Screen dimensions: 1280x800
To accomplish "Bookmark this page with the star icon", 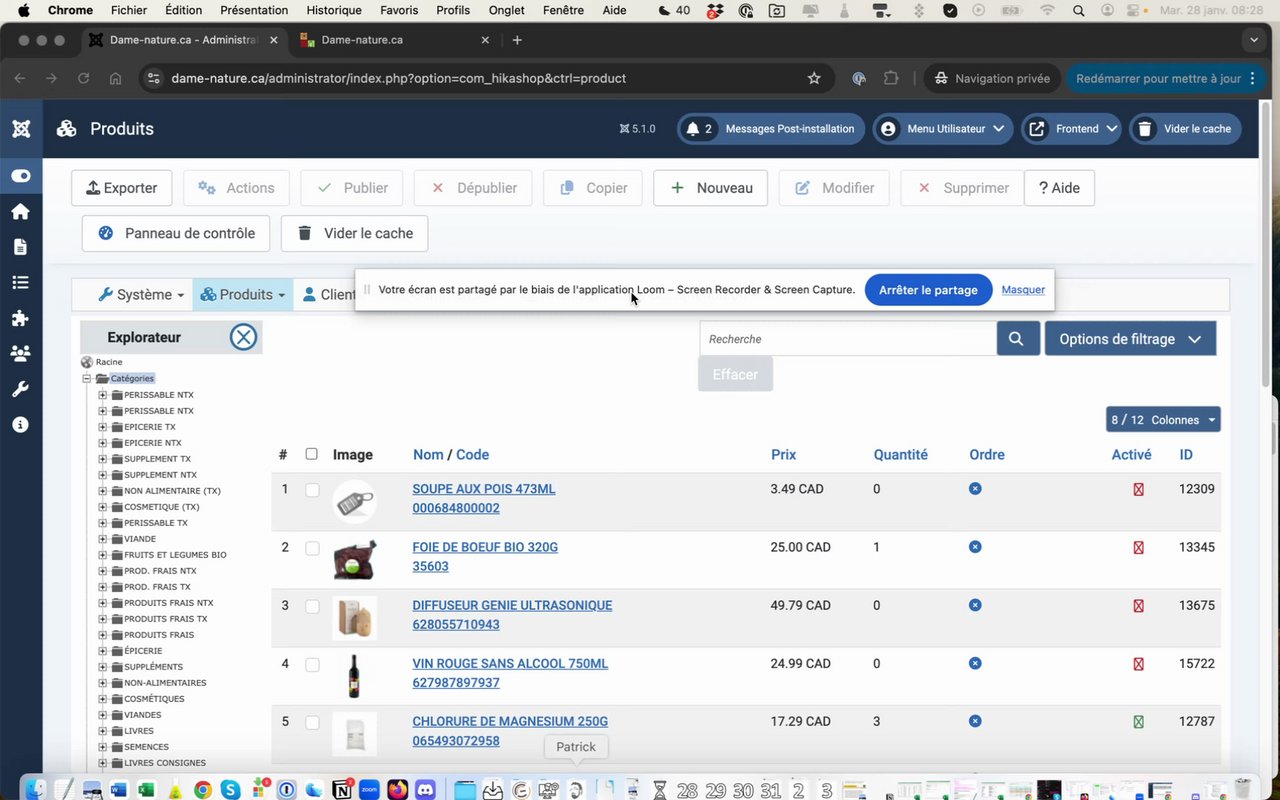I will point(814,78).
